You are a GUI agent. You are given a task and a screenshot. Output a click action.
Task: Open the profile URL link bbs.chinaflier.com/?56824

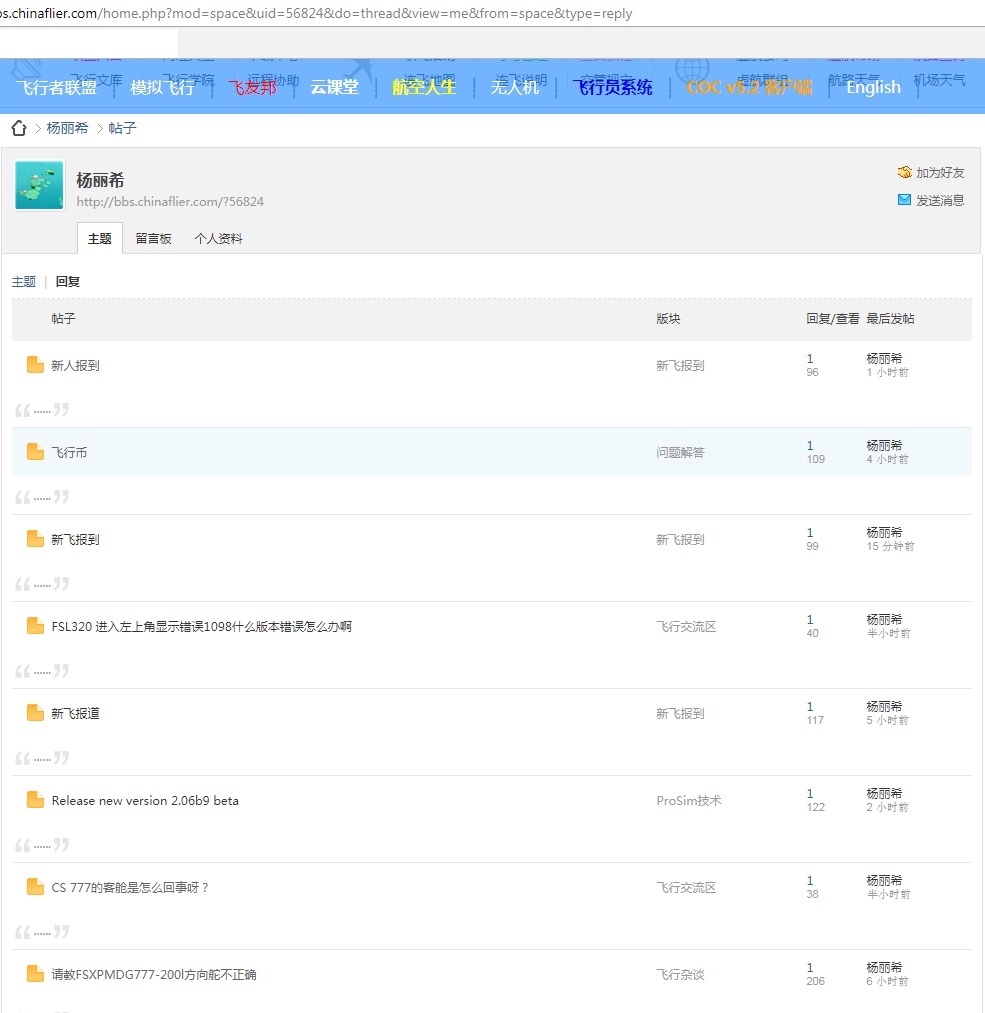pyautogui.click(x=170, y=202)
